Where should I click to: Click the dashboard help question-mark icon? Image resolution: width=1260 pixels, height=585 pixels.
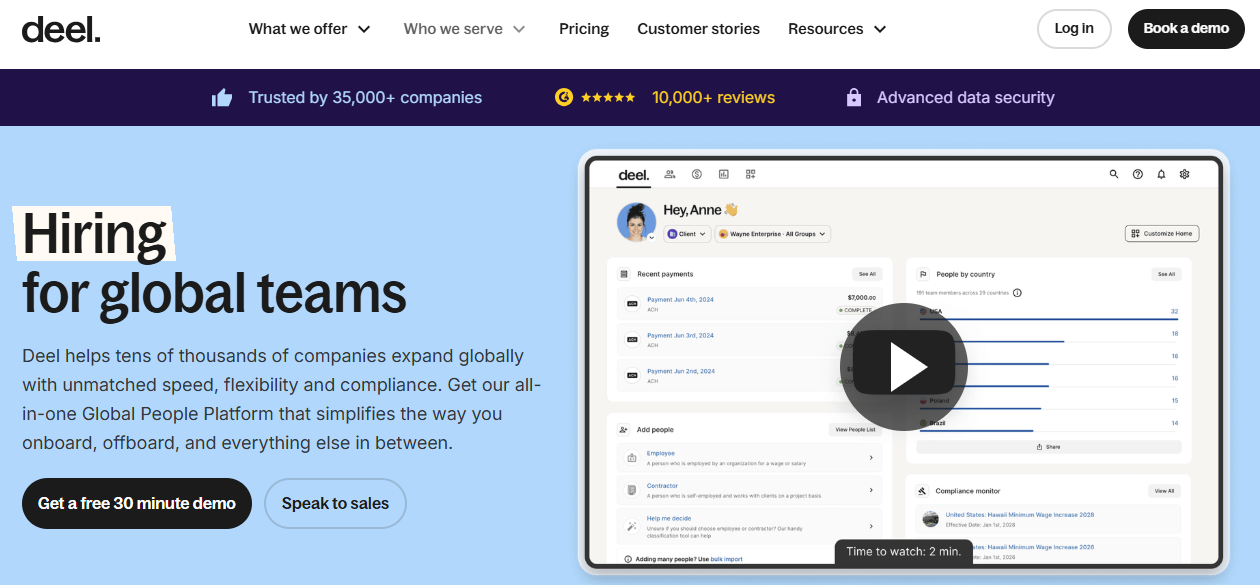(x=1138, y=174)
